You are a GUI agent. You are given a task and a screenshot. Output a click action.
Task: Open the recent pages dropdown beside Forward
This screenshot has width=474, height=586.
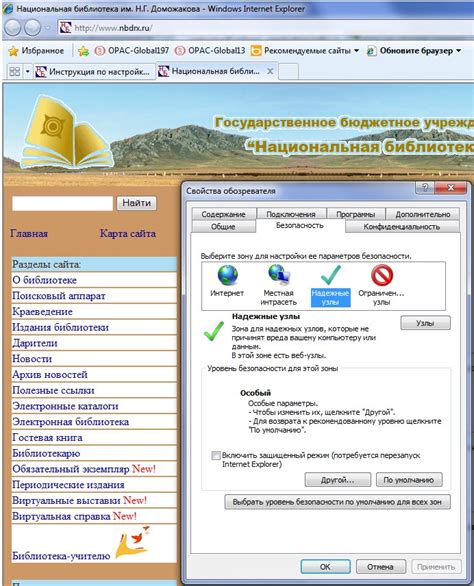(48, 28)
